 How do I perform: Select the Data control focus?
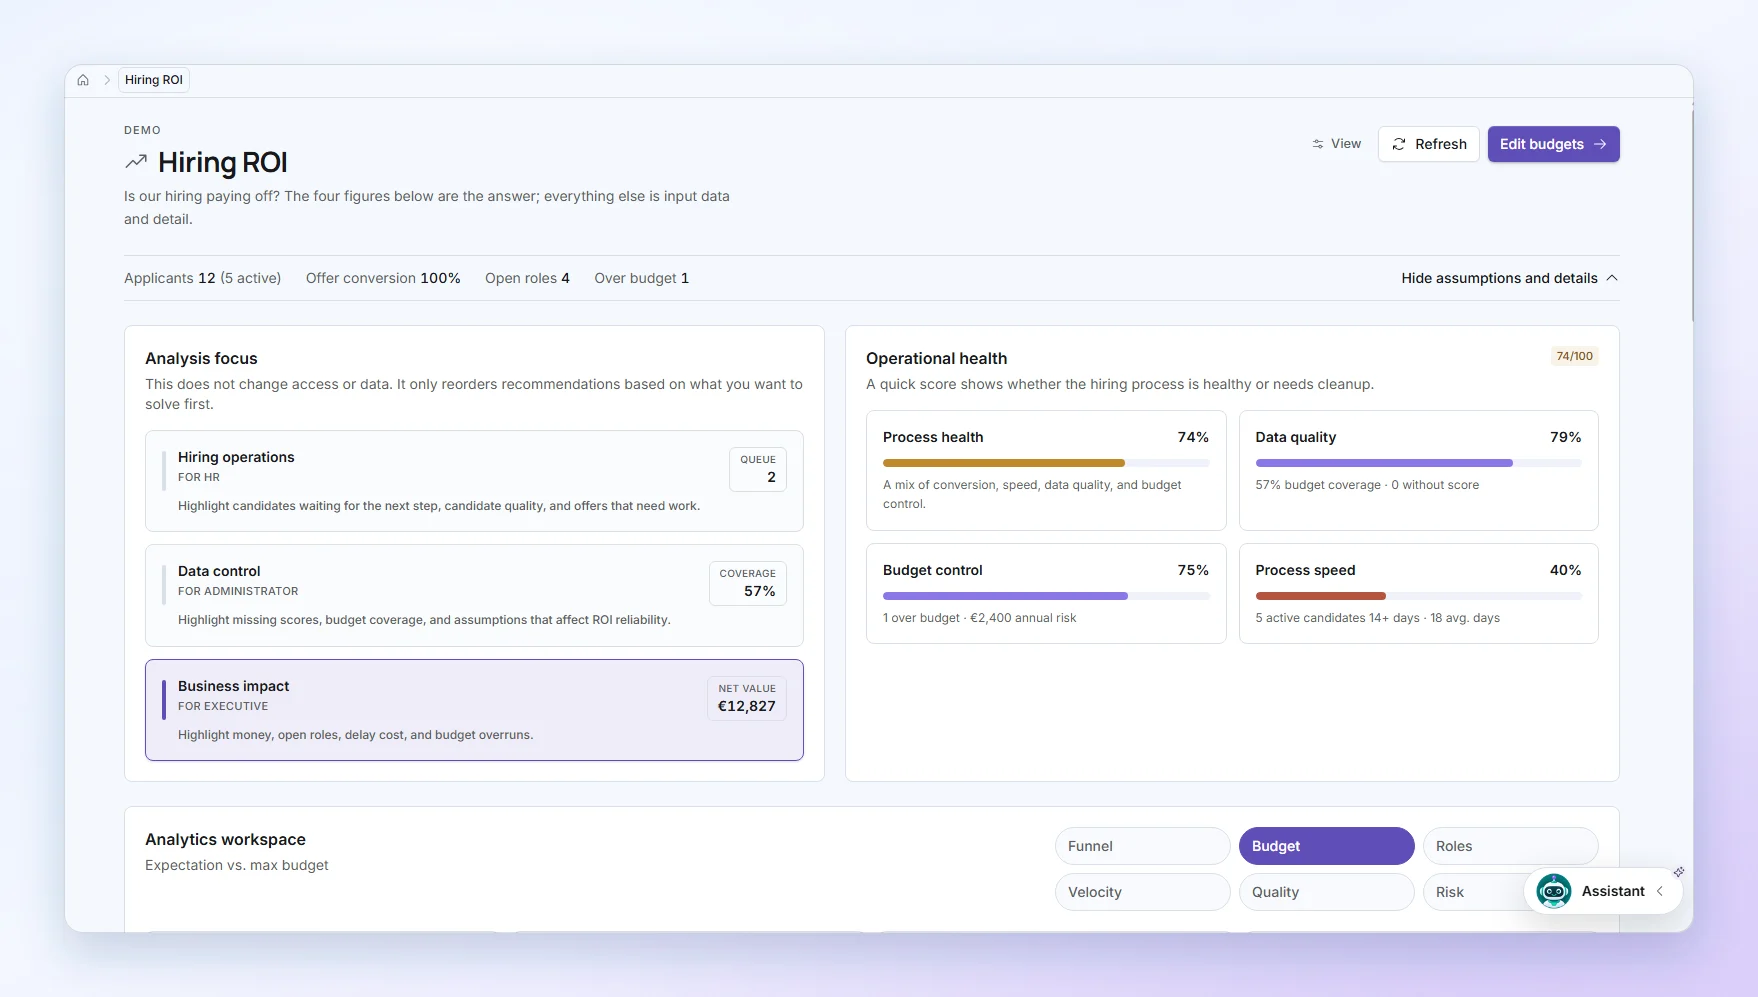tap(474, 595)
